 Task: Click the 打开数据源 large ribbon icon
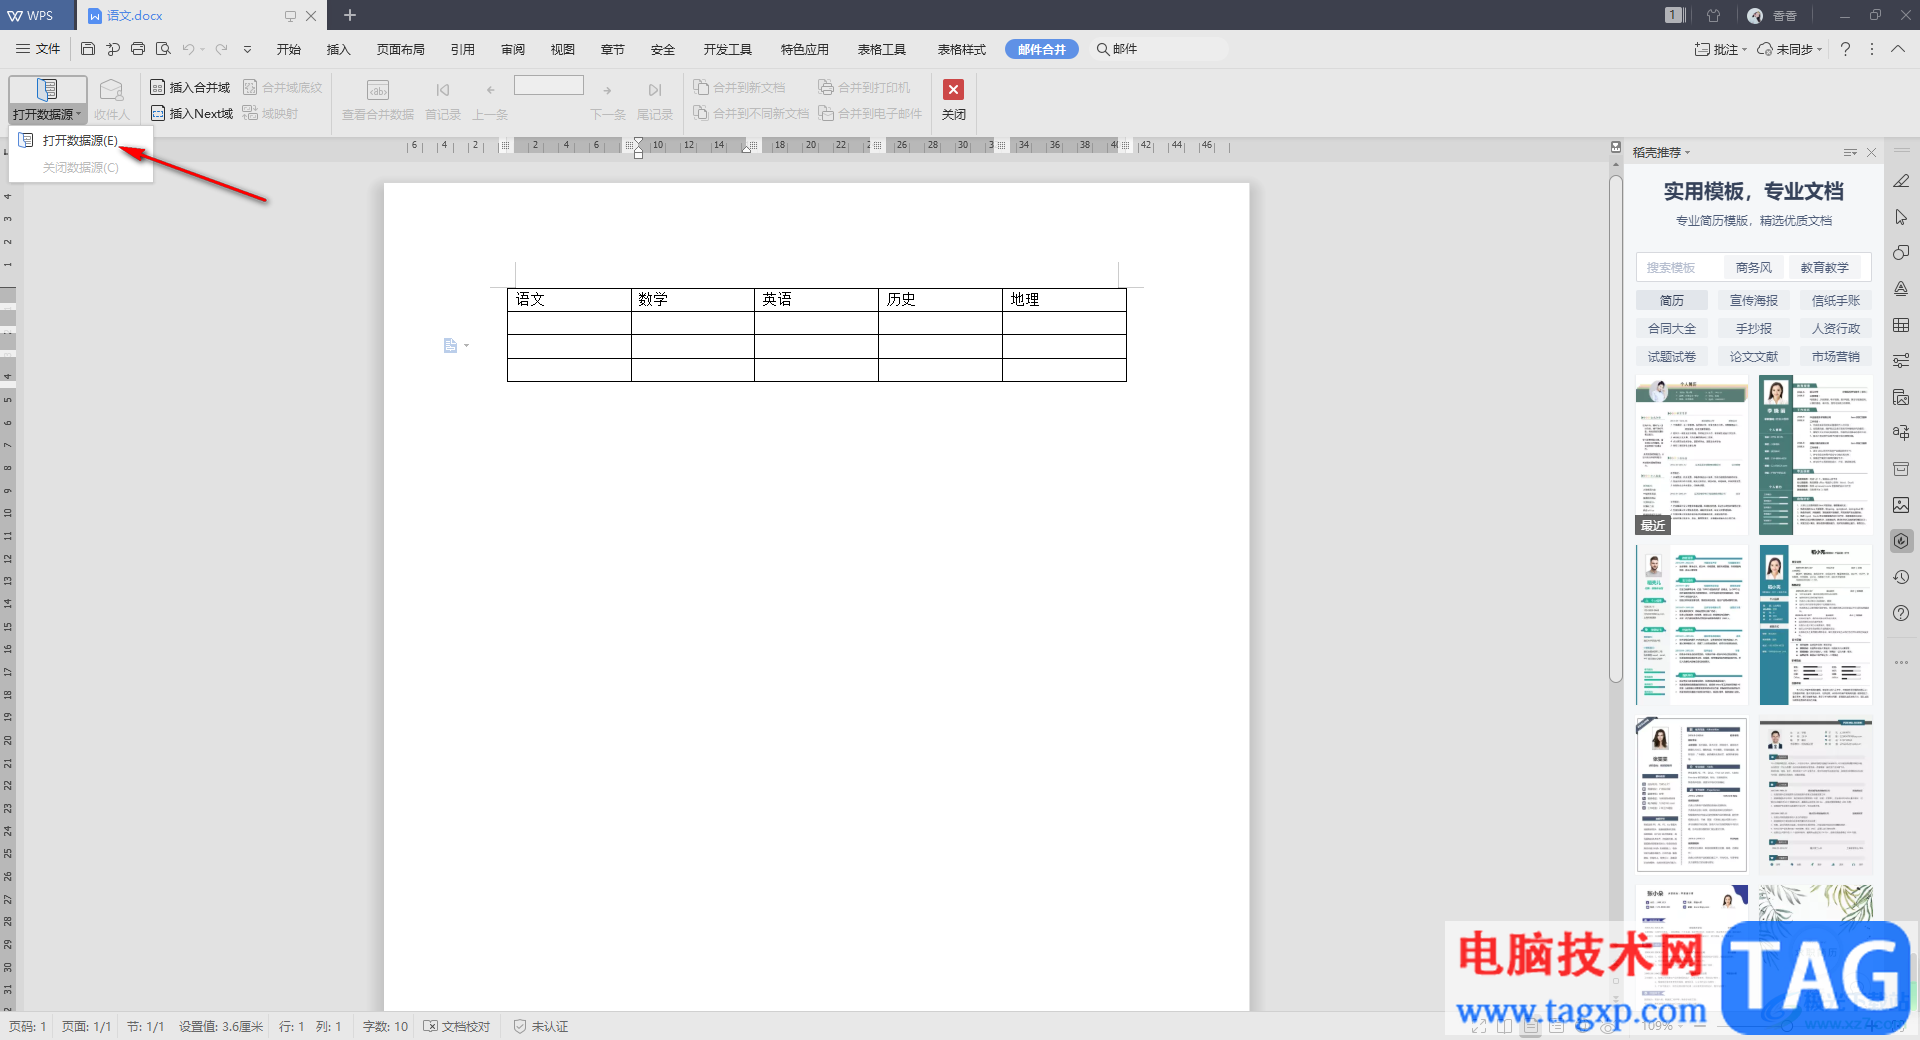tap(47, 90)
